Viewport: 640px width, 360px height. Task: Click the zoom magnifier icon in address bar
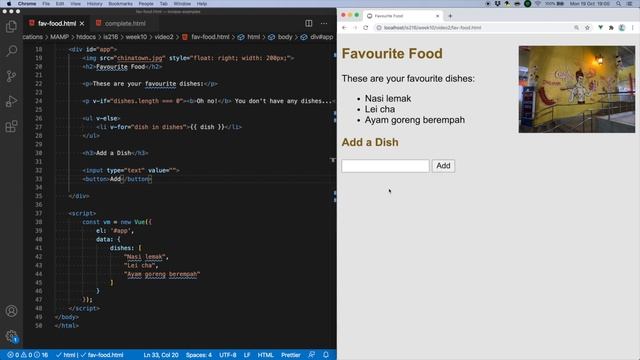tap(576, 28)
